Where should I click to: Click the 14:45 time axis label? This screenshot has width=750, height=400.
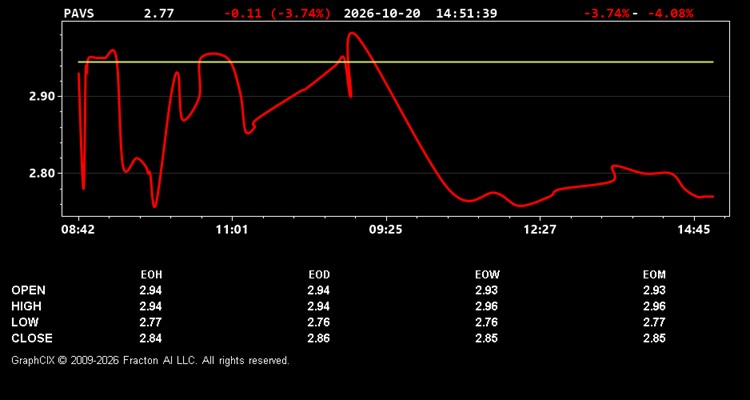click(x=694, y=230)
